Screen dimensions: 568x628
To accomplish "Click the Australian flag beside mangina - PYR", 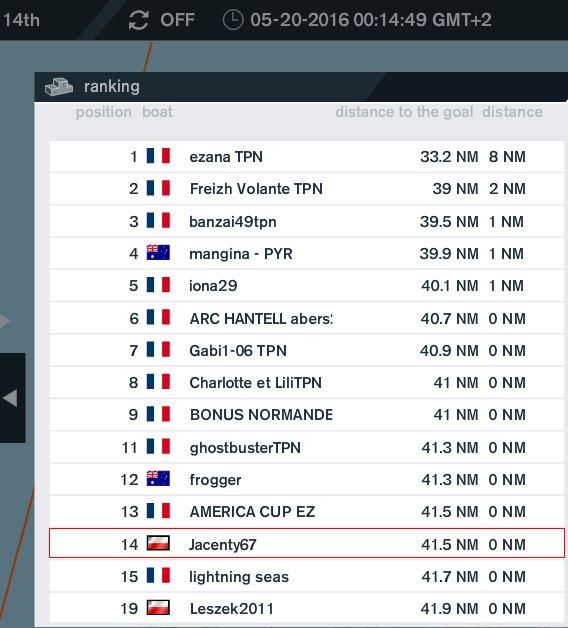I will click(x=158, y=253).
